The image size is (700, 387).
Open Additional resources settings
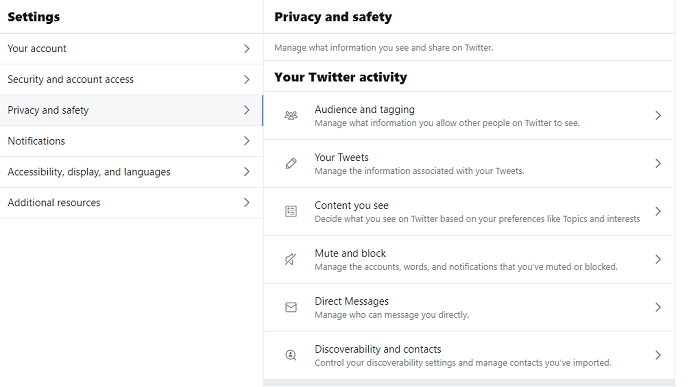click(131, 203)
